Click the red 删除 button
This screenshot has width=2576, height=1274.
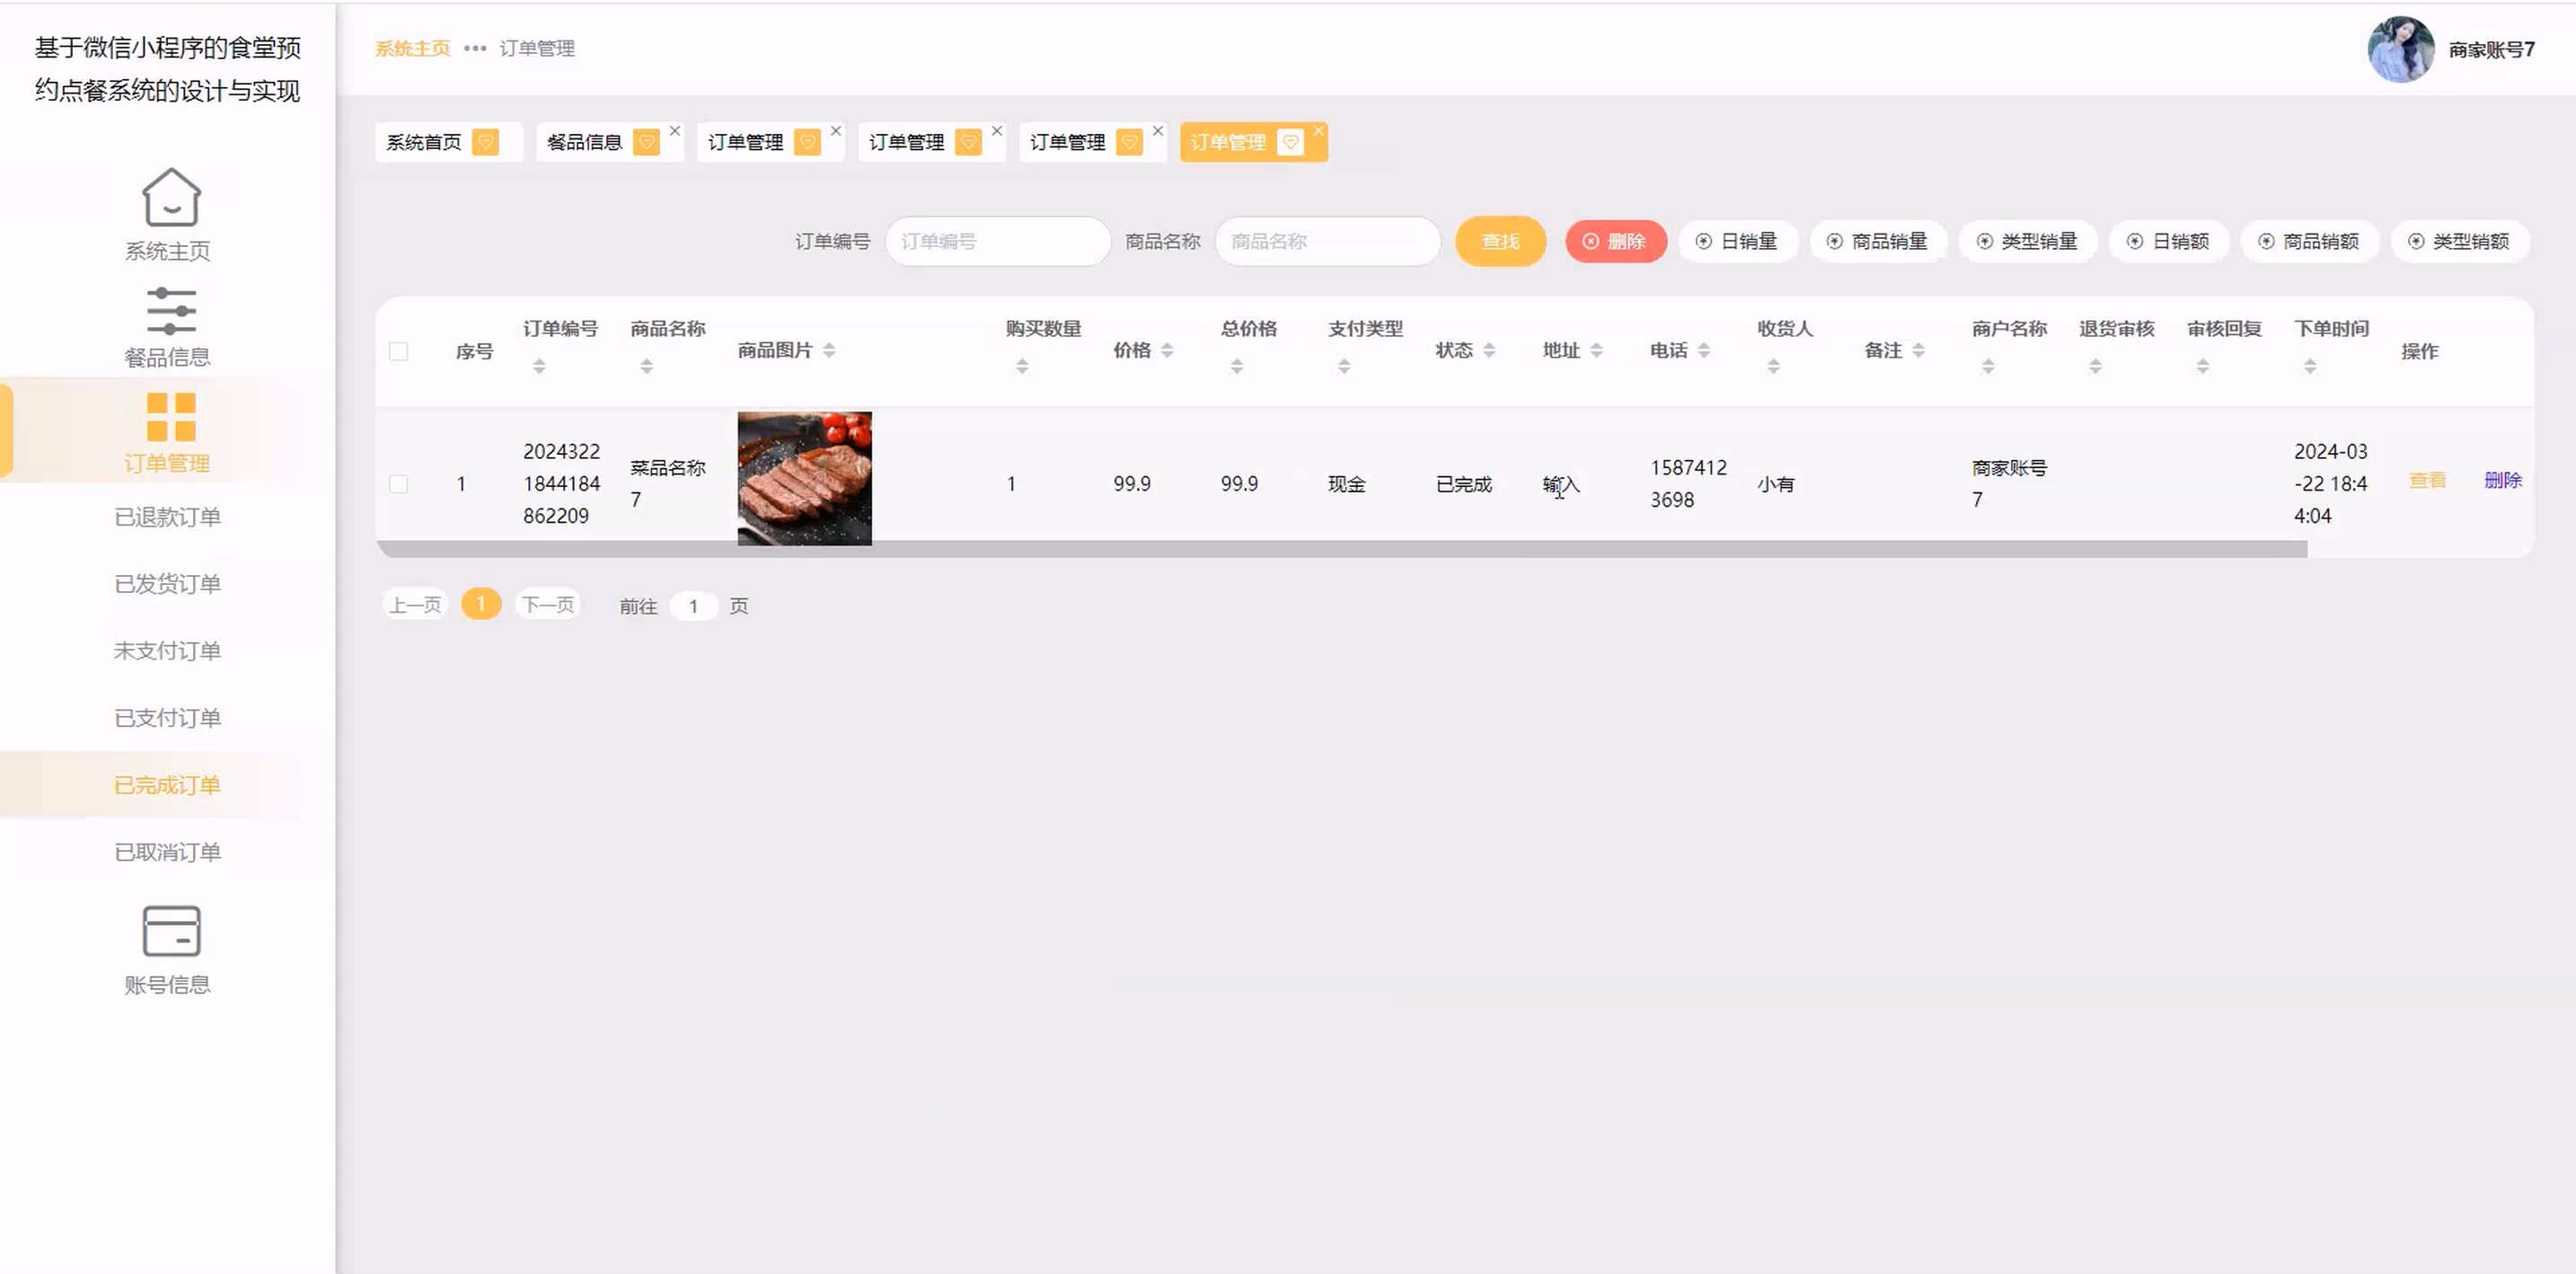click(1615, 241)
